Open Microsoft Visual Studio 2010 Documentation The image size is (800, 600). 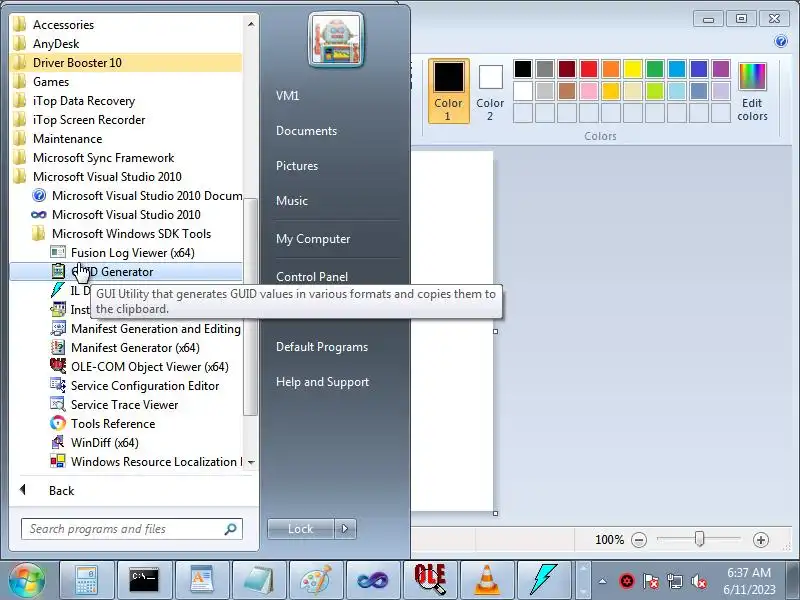click(x=137, y=195)
